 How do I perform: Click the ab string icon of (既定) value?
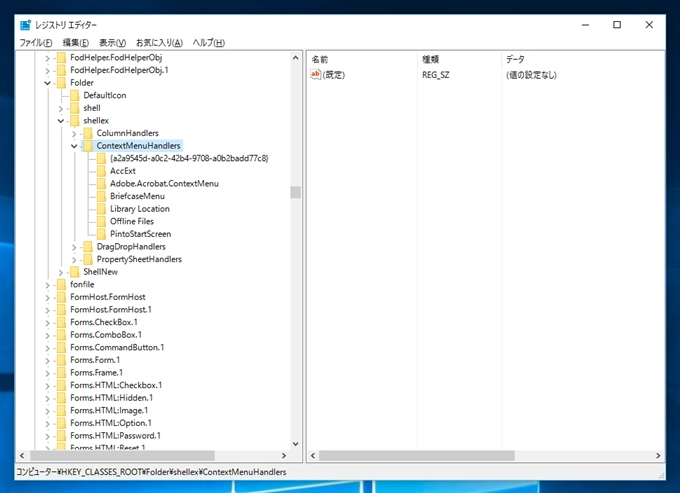[315, 75]
